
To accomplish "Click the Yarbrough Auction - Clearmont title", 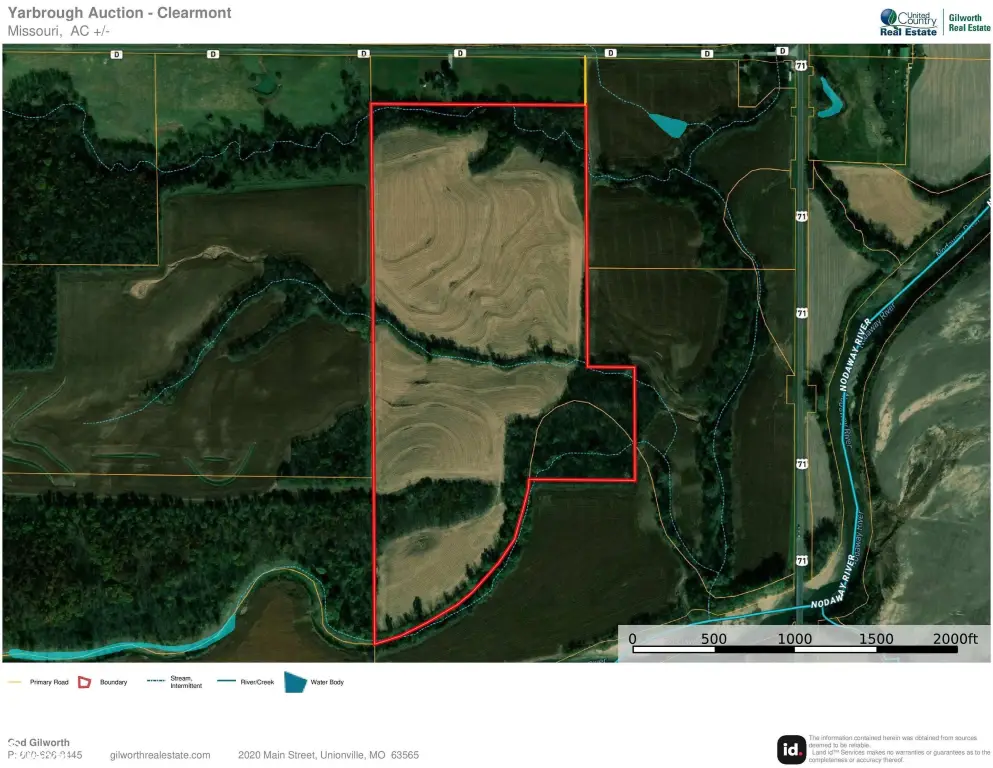I will [x=120, y=13].
